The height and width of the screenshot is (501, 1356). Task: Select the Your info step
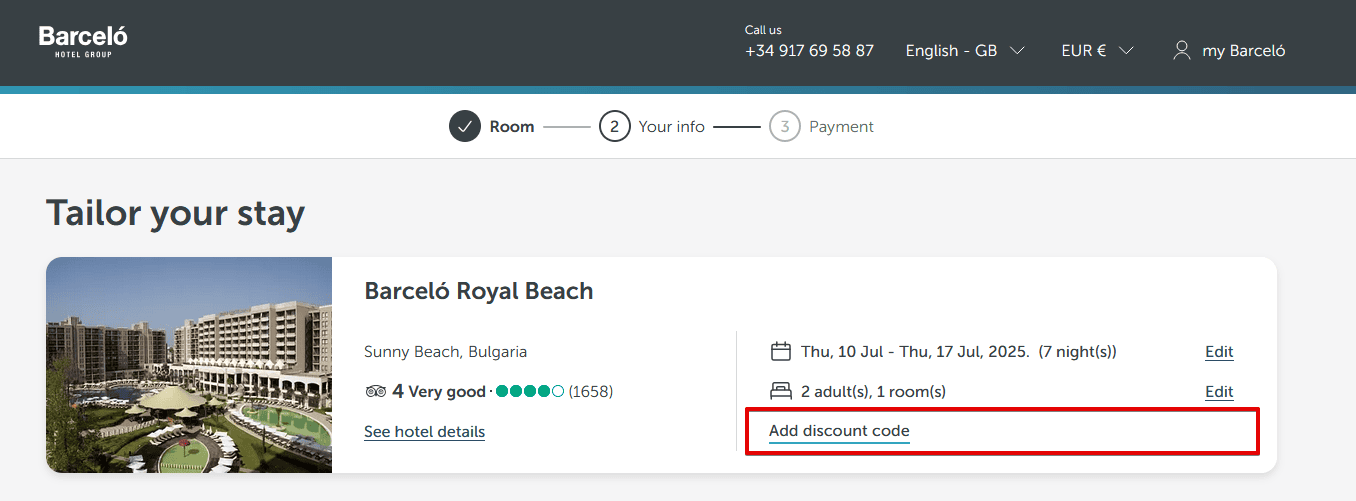(671, 127)
